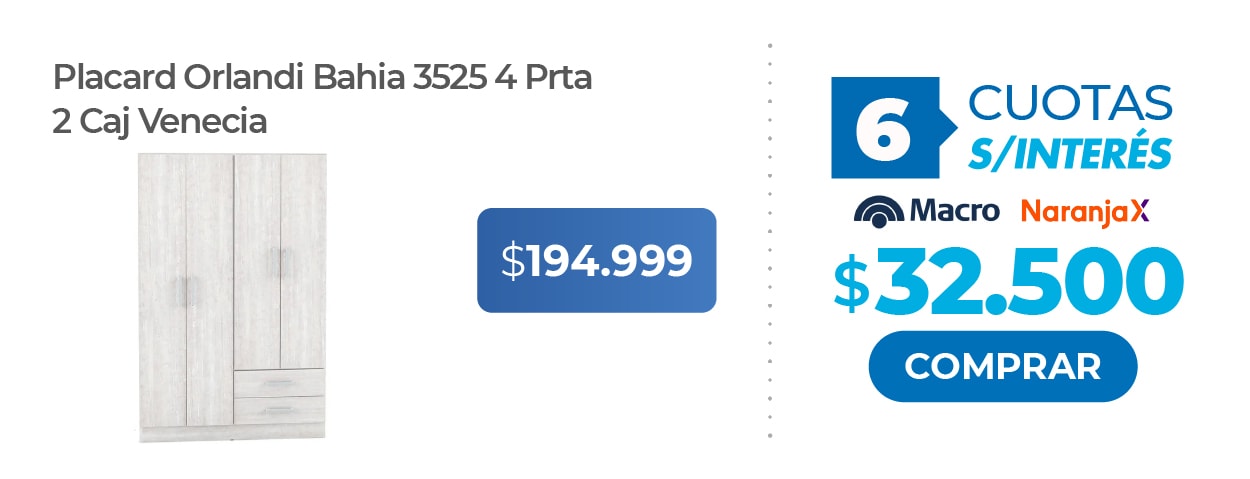Click the dollar sign beside 32.500
Viewport: 1250px width, 479px height.
click(852, 284)
